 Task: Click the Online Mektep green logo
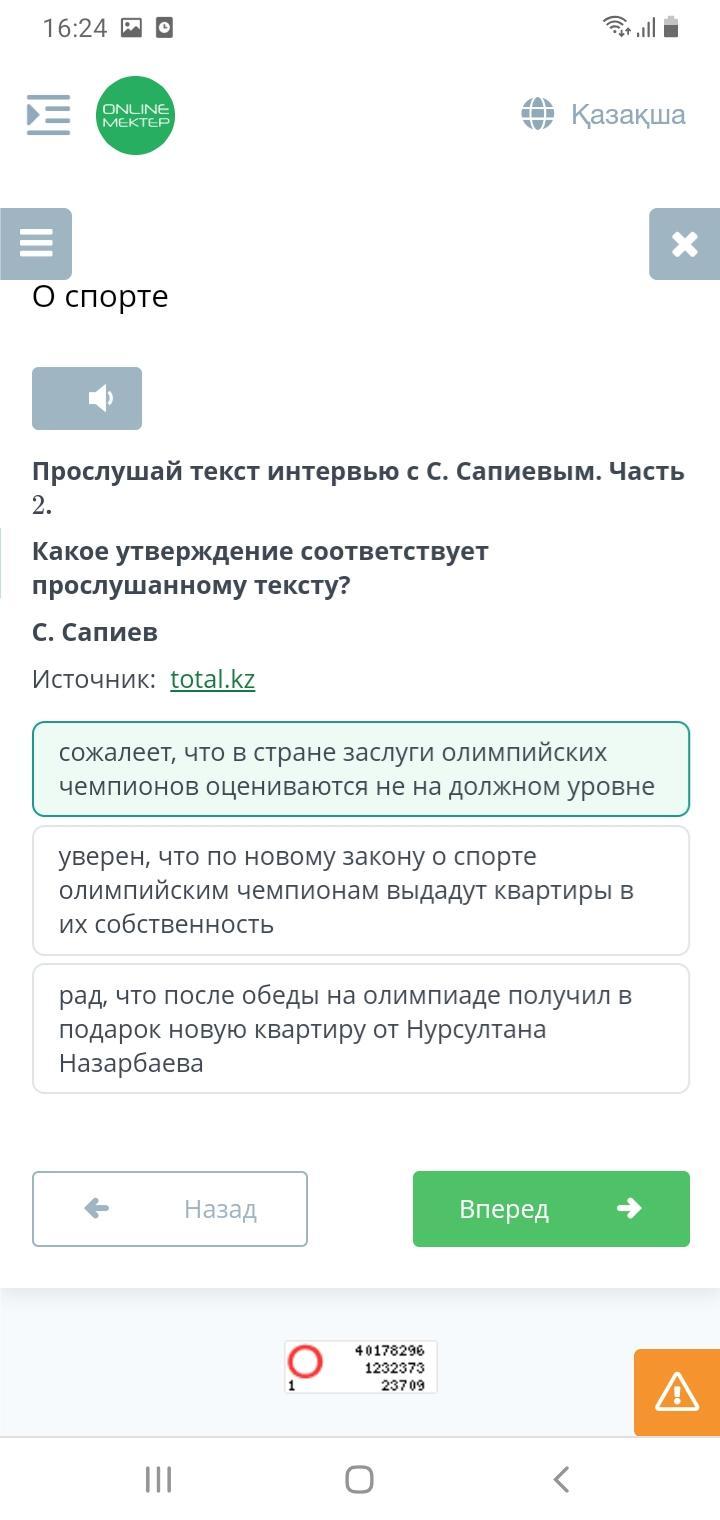point(135,115)
